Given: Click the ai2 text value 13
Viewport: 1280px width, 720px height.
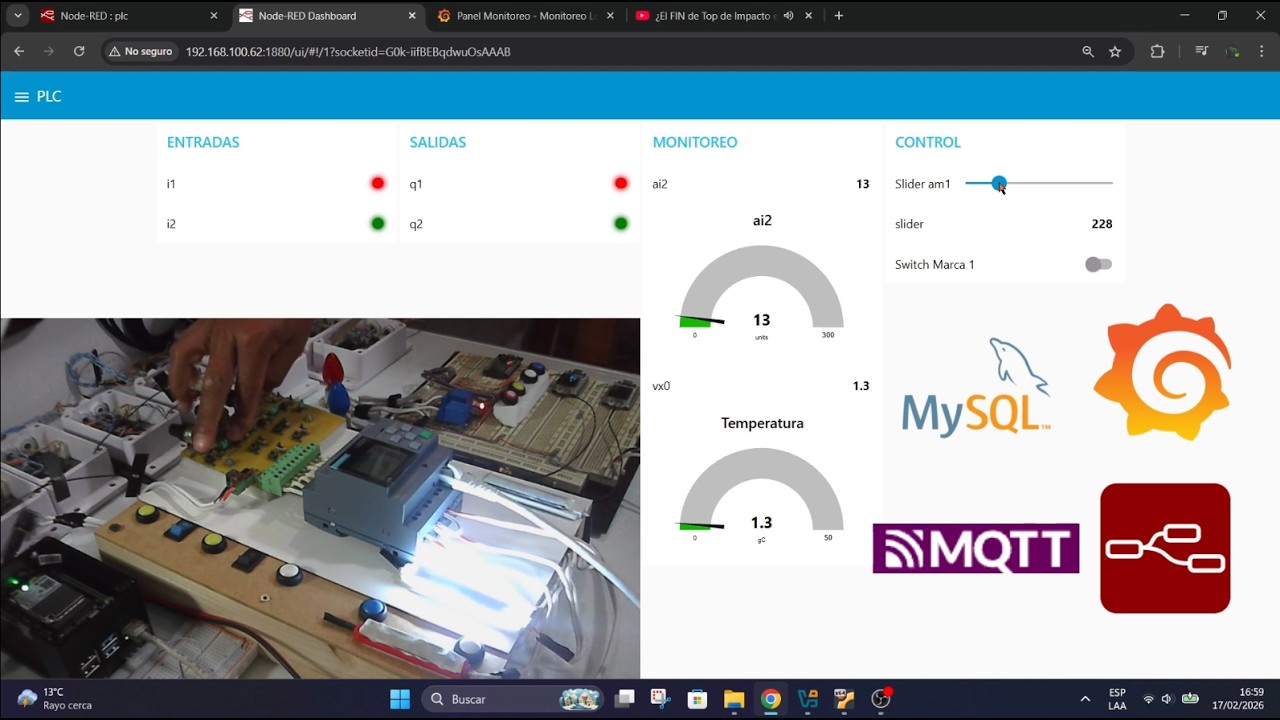Looking at the screenshot, I should point(863,184).
